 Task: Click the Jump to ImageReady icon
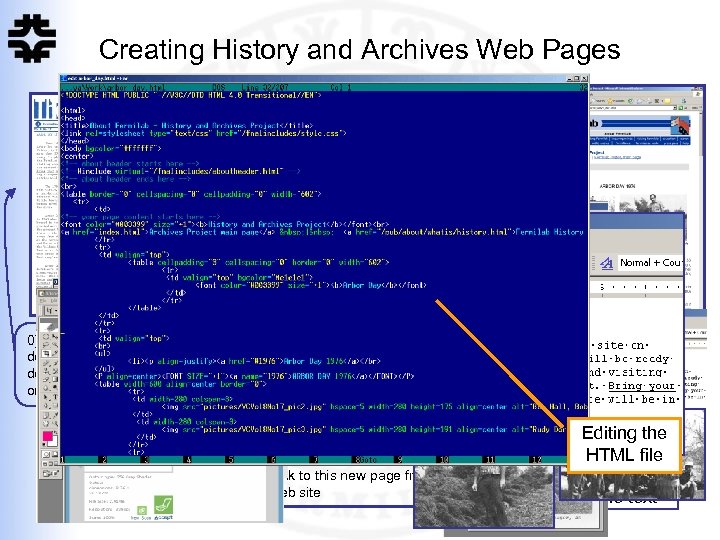[x=51, y=473]
